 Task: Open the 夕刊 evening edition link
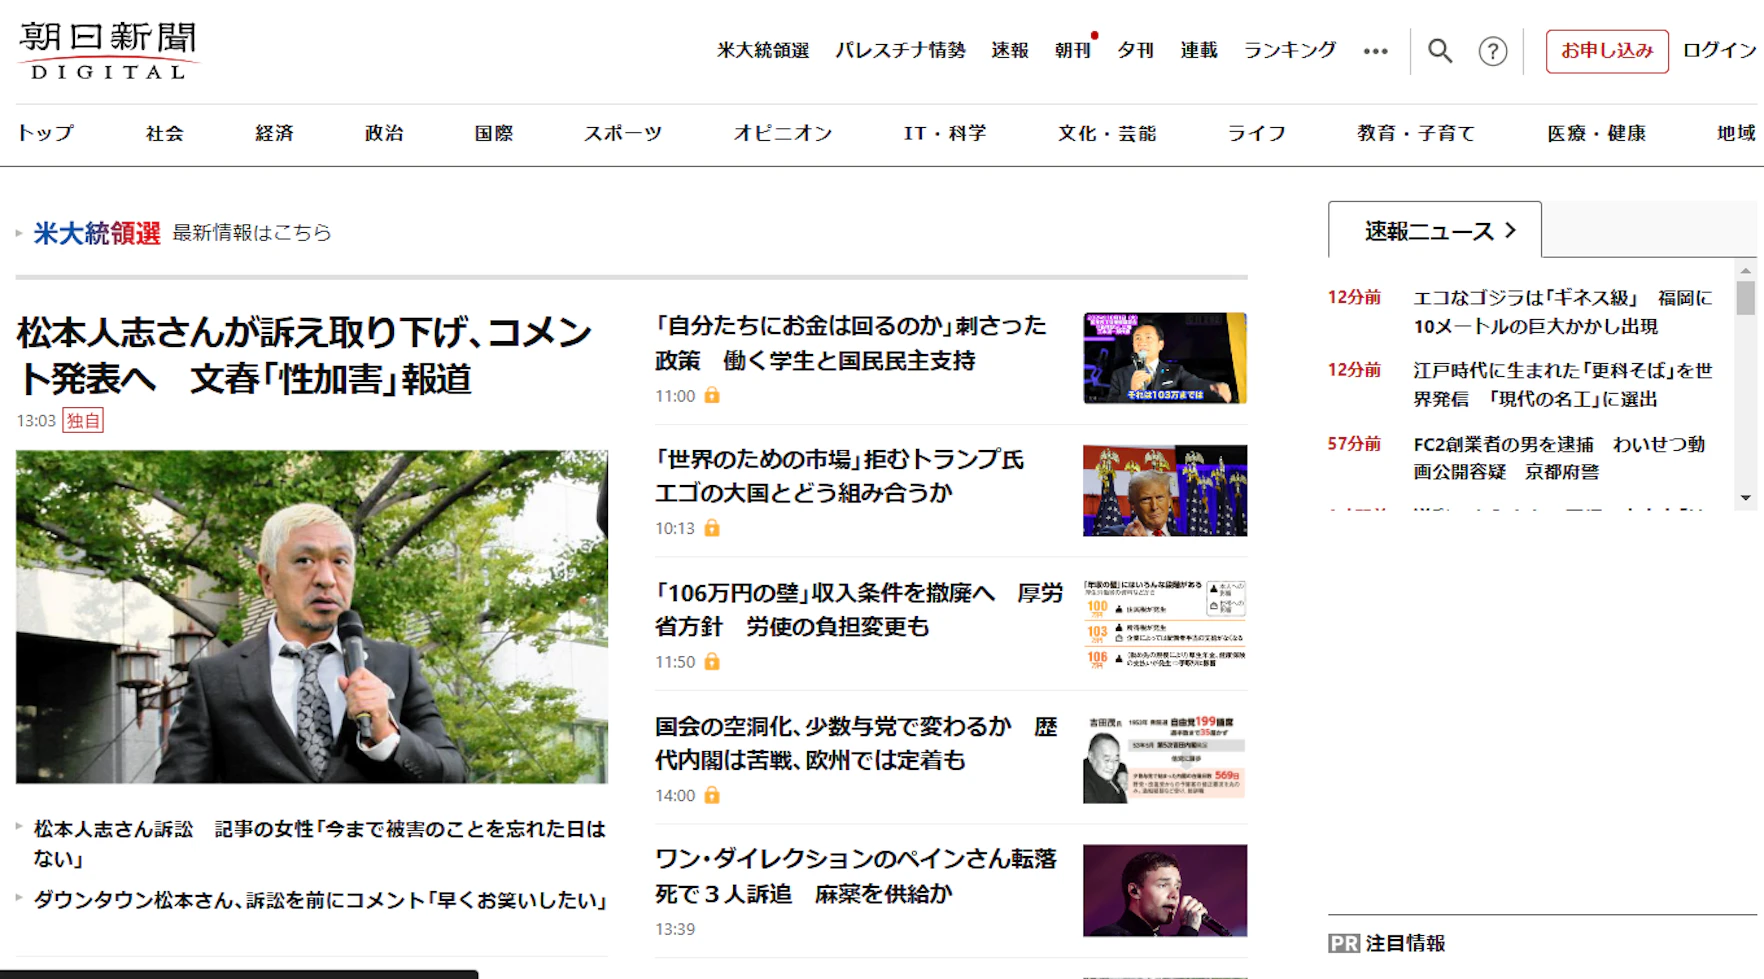pyautogui.click(x=1135, y=50)
